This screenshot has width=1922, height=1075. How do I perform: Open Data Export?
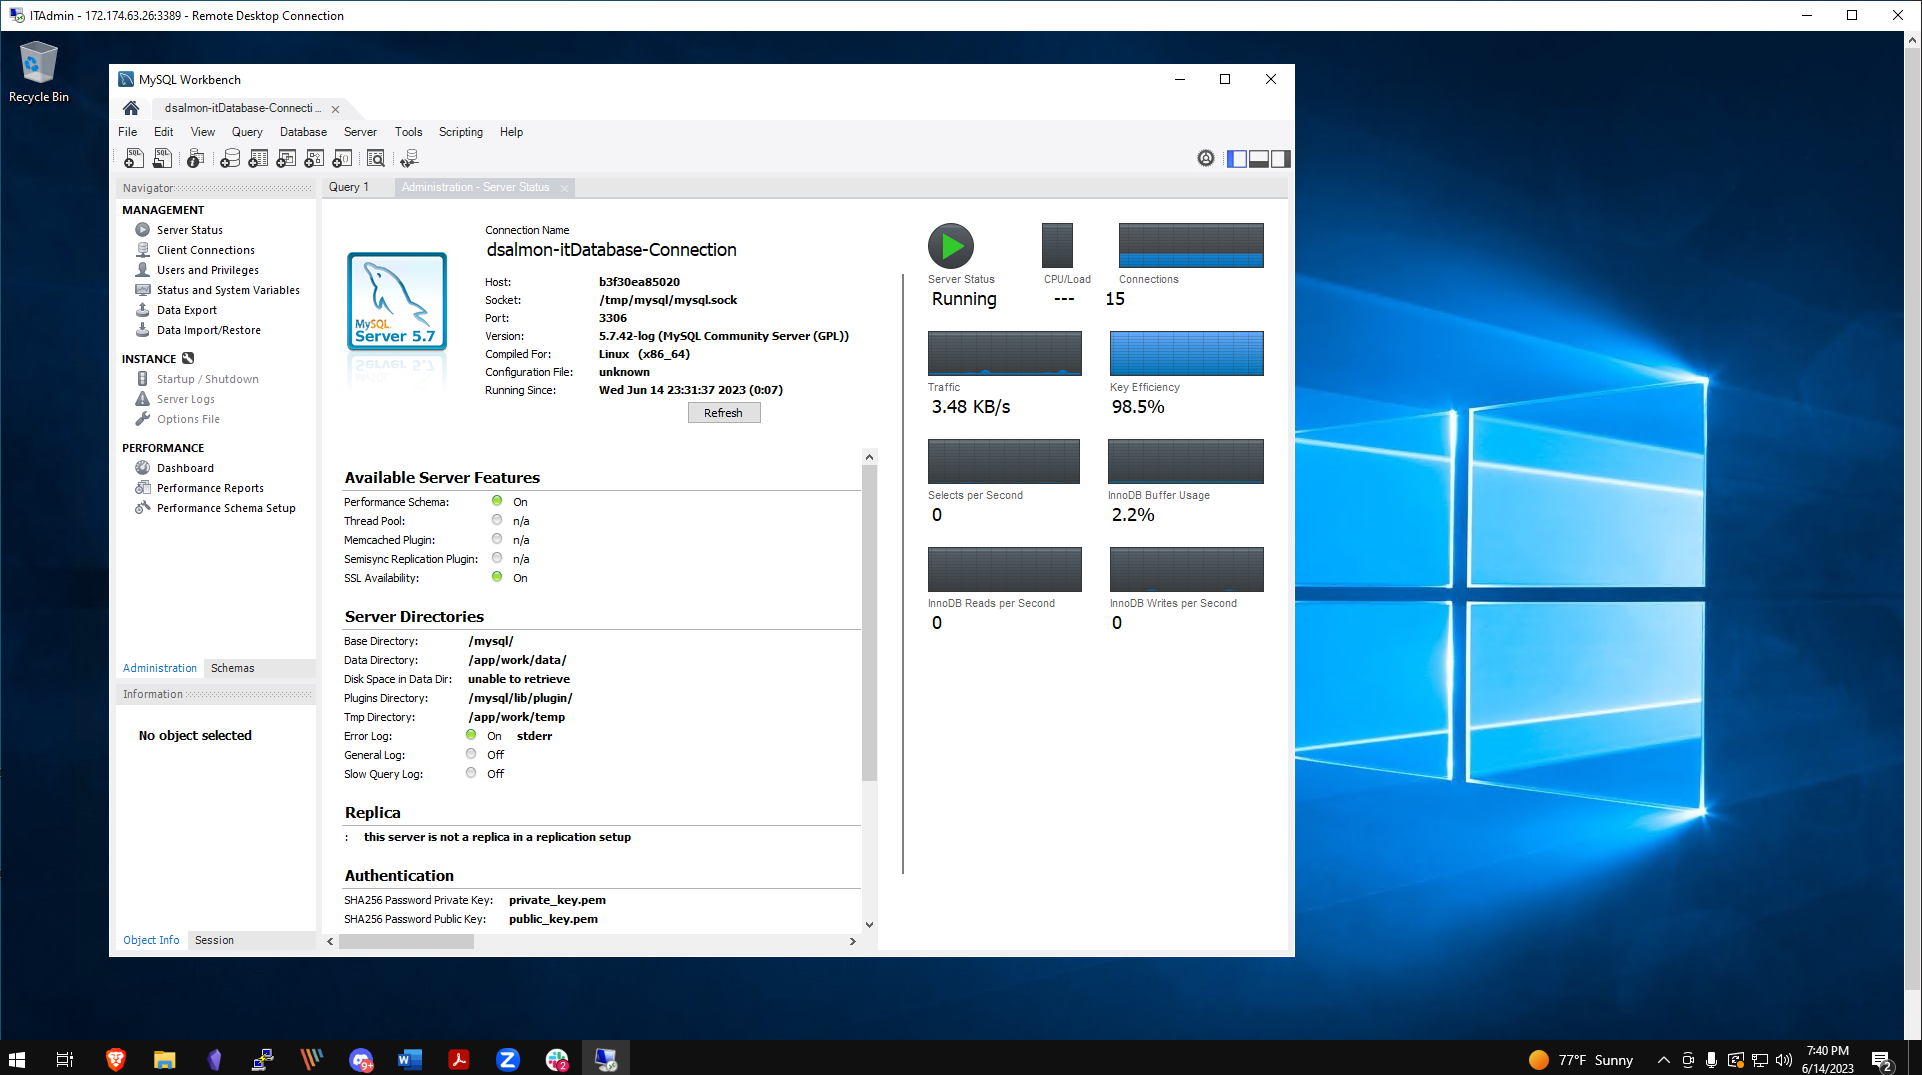[186, 310]
